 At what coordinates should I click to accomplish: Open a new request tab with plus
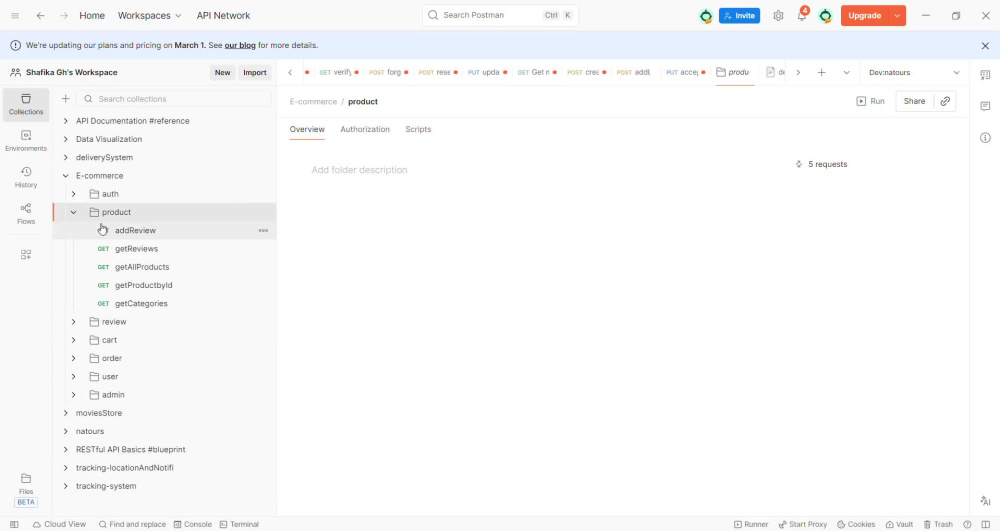tap(821, 73)
